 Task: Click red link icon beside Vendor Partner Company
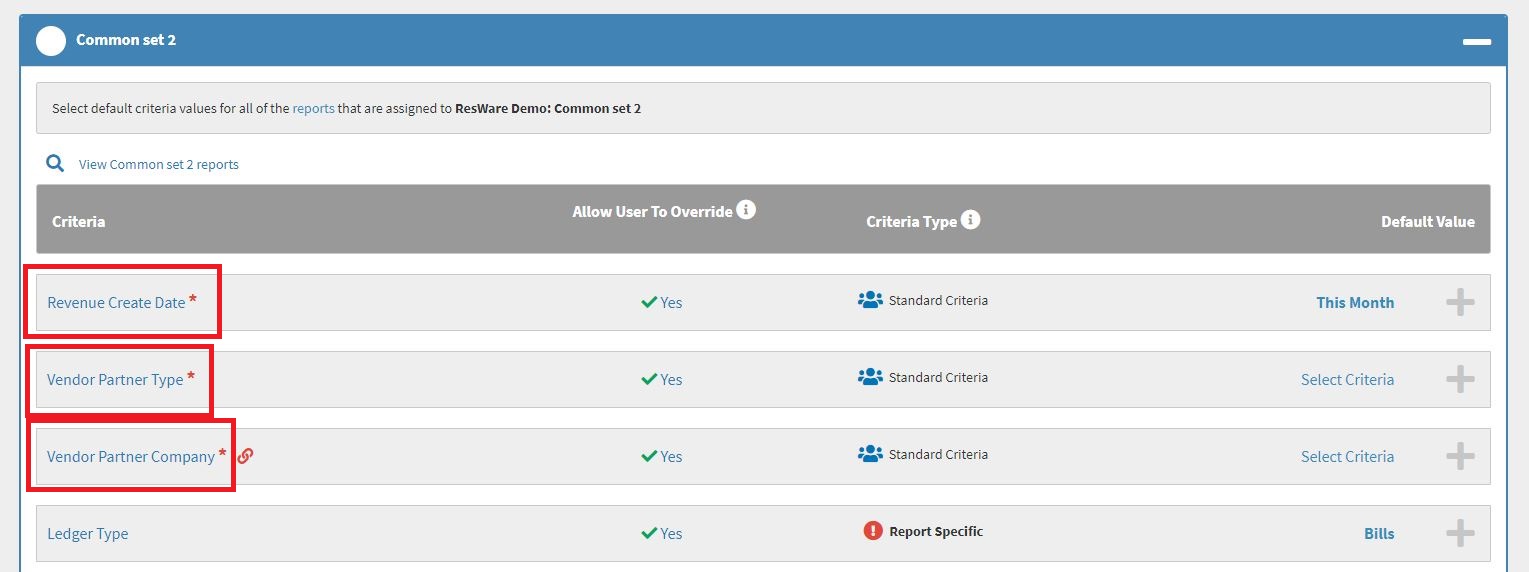pyautogui.click(x=245, y=456)
